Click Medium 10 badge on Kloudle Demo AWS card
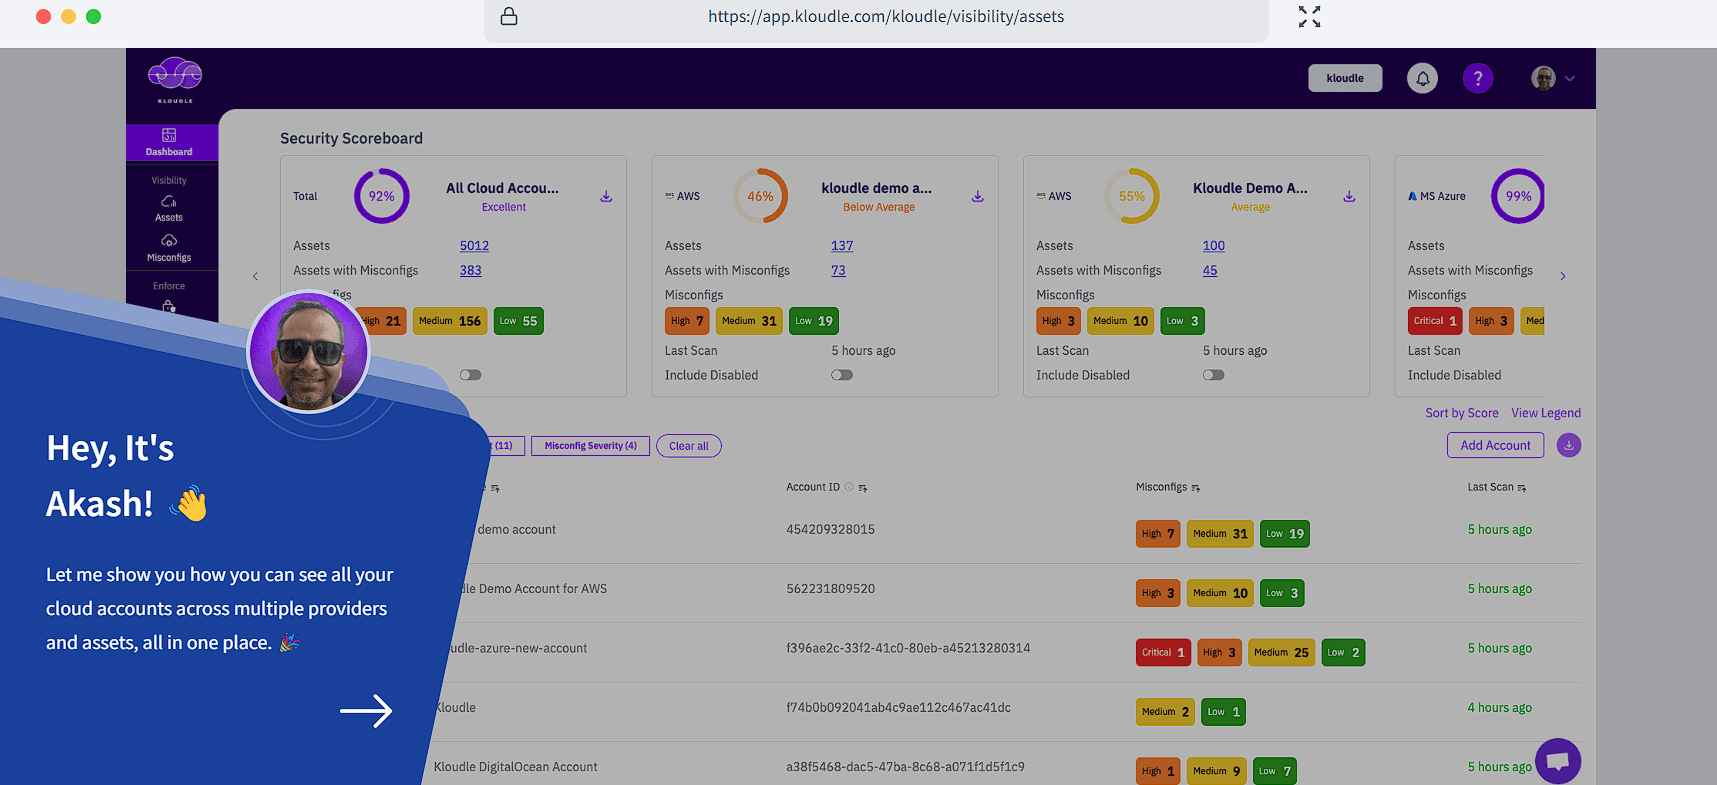The height and width of the screenshot is (785, 1717). point(1121,321)
